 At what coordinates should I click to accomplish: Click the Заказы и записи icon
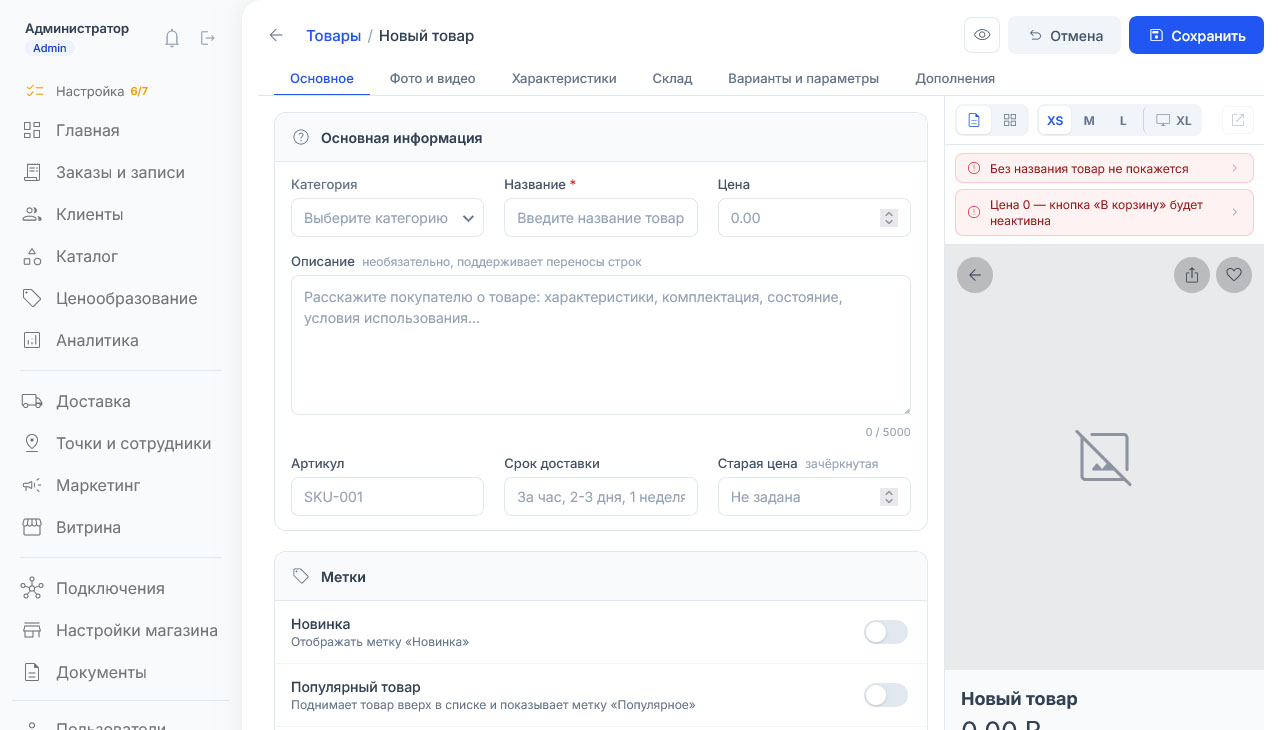pyautogui.click(x=32, y=172)
